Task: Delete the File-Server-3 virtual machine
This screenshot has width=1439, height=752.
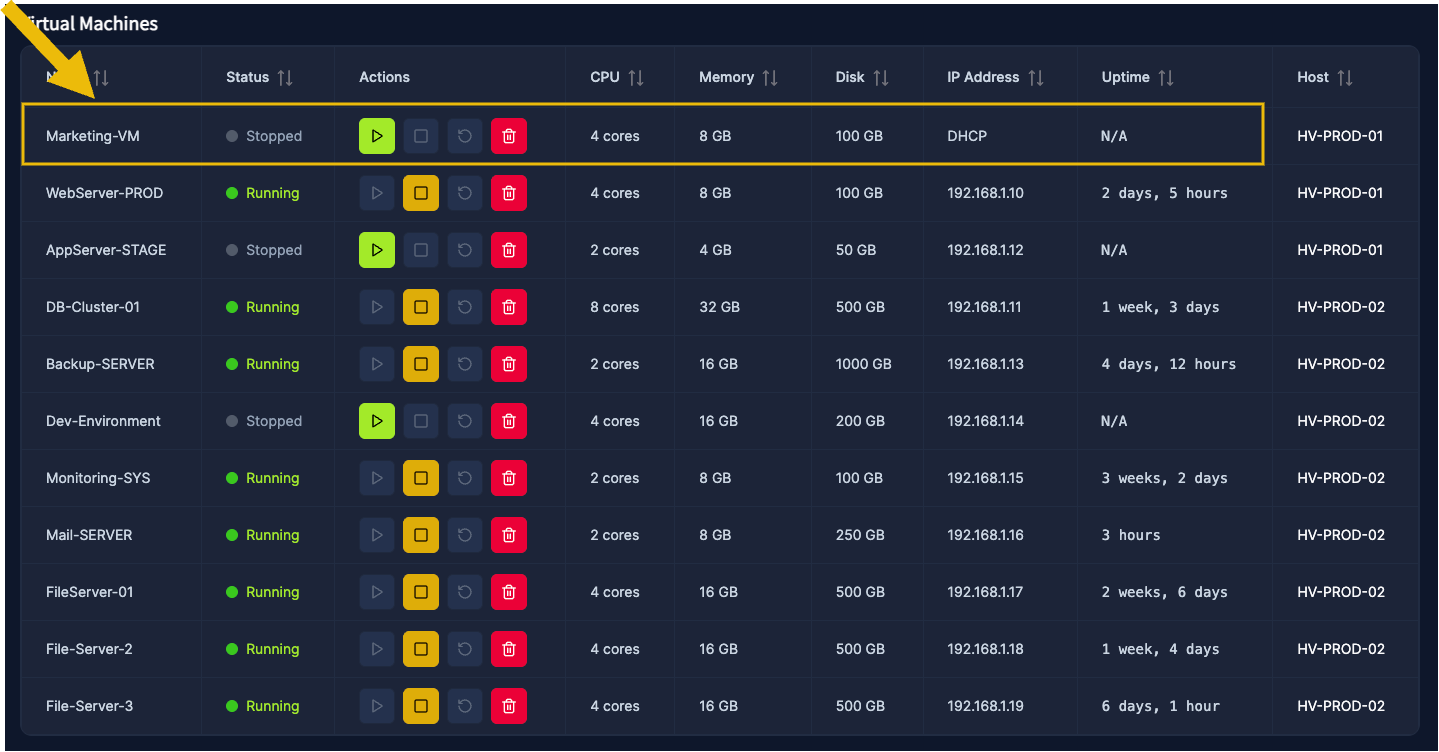Action: pyautogui.click(x=508, y=705)
